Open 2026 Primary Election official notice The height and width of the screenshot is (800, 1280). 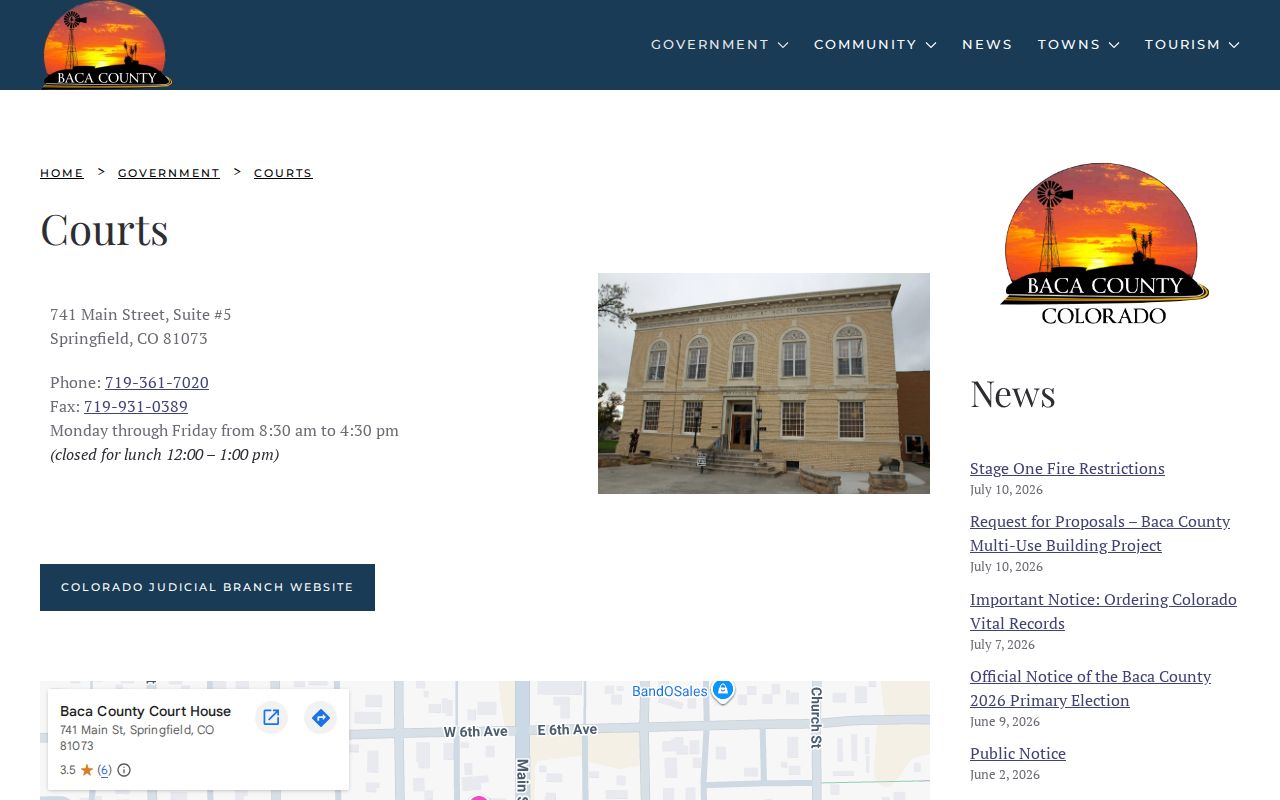tap(1090, 688)
